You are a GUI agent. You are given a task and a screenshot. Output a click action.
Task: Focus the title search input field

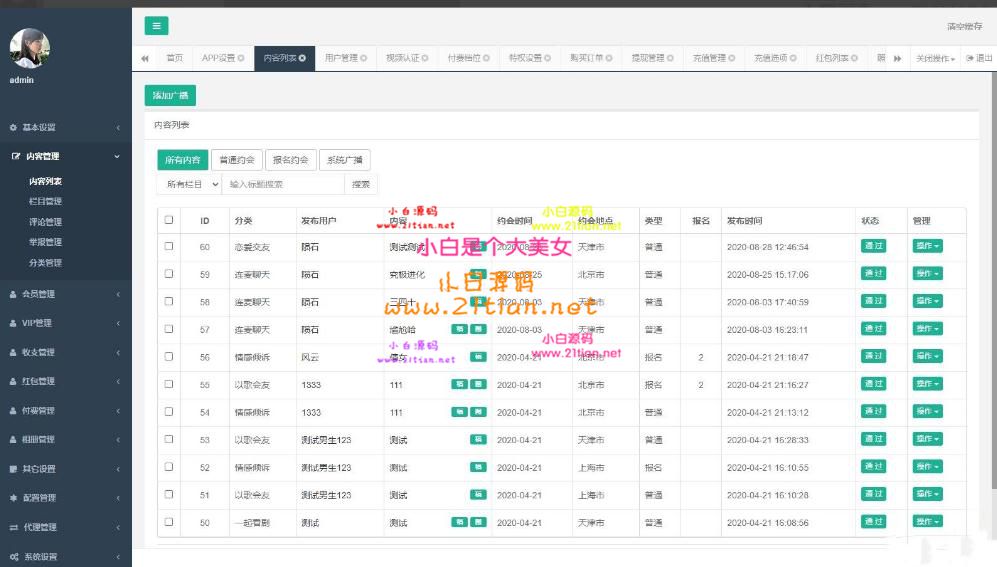283,184
